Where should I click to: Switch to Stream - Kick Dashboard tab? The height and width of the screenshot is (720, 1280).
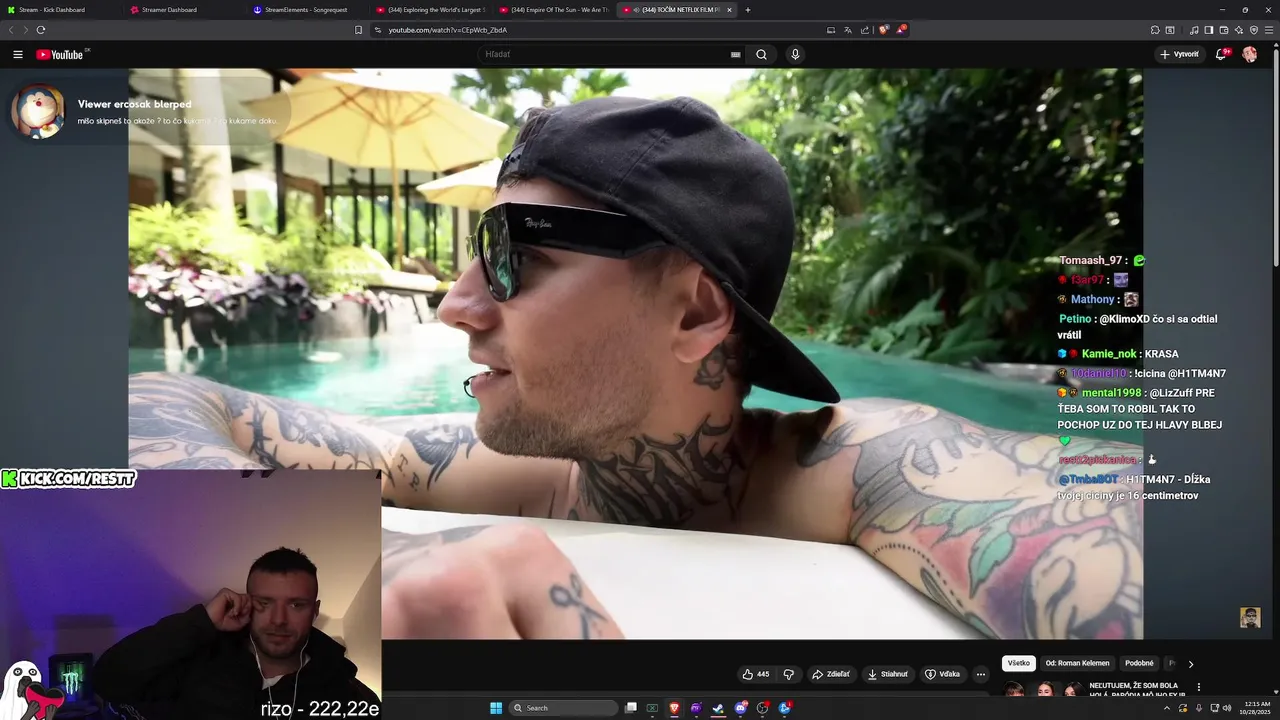[x=60, y=10]
